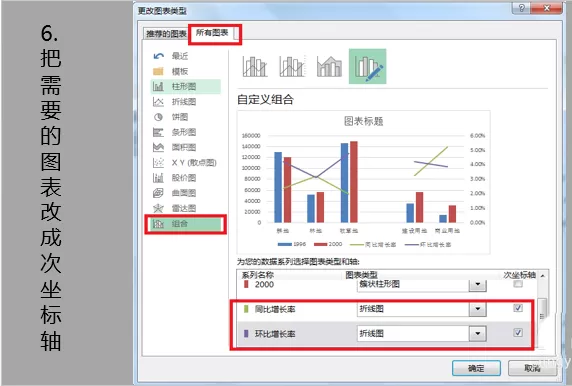
Task: Click the XY scatter chart icon
Action: point(158,163)
